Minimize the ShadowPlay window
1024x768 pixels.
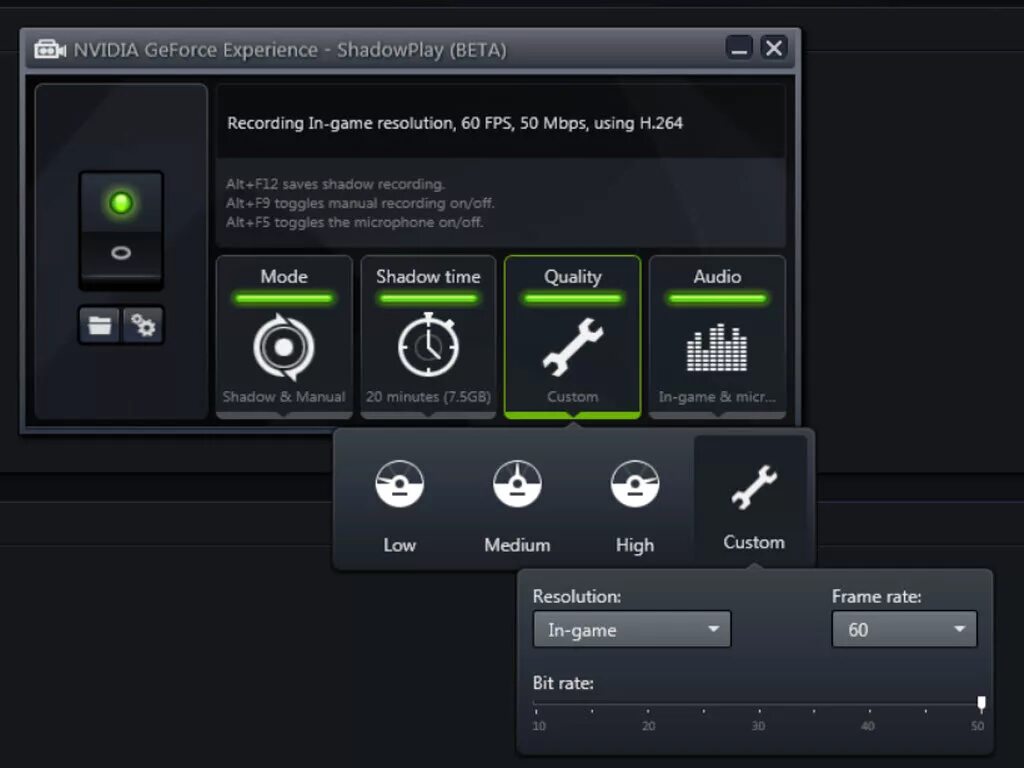(x=739, y=48)
